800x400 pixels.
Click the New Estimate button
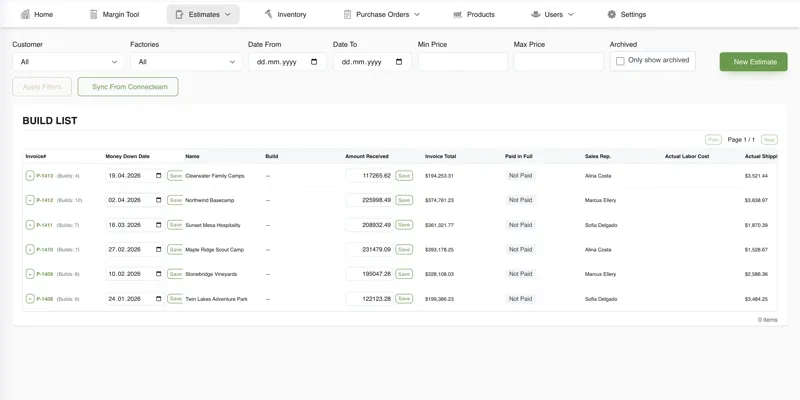(x=754, y=62)
